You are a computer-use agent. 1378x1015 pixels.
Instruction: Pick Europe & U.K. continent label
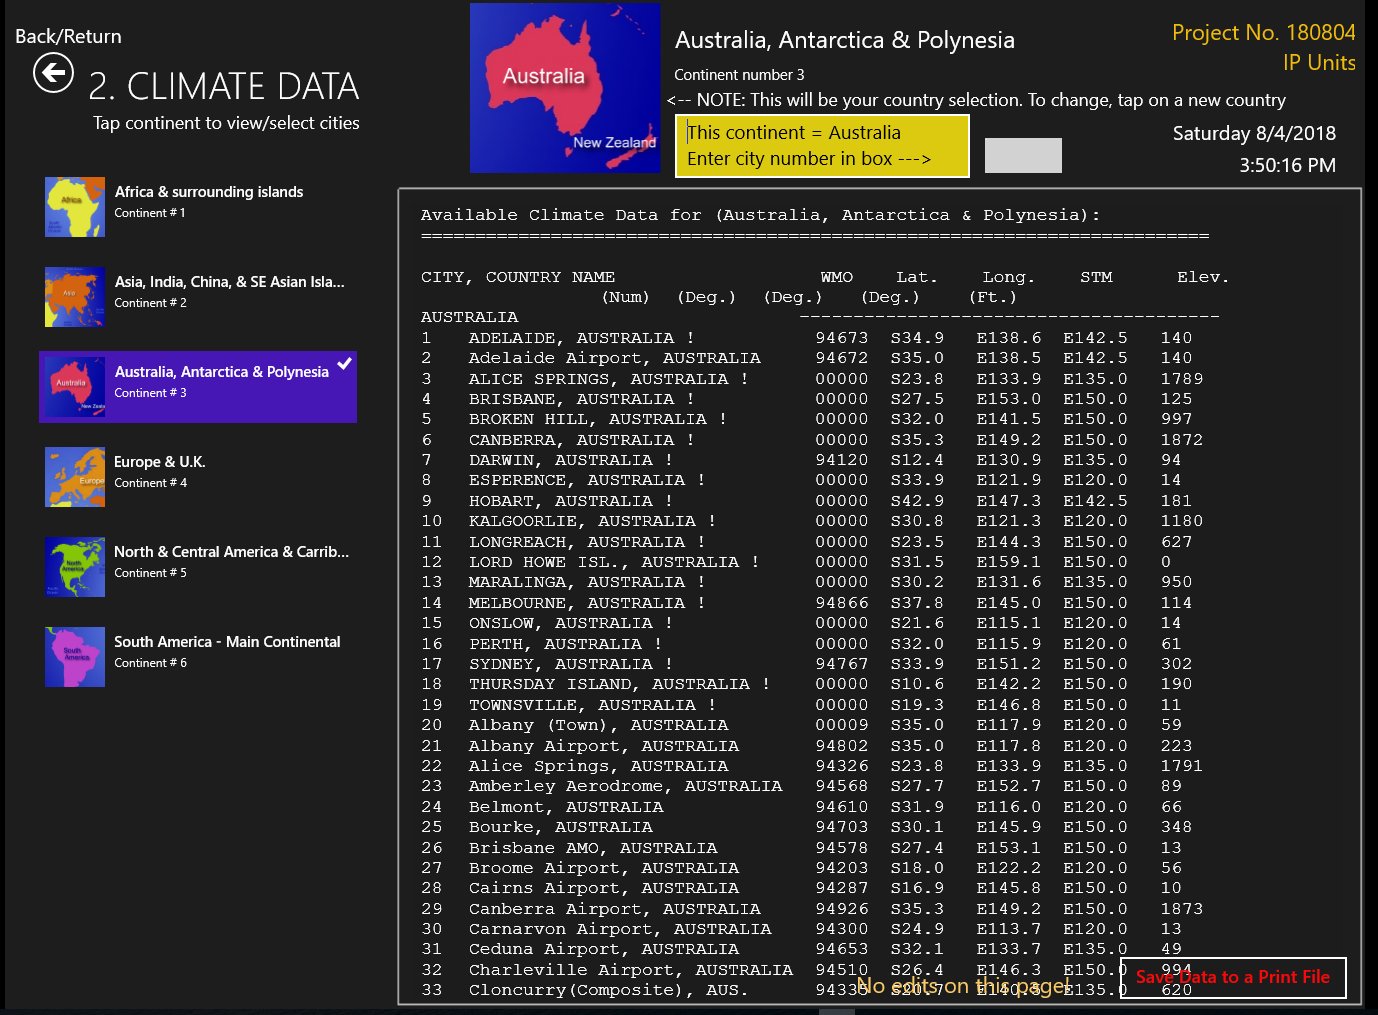[x=159, y=462]
